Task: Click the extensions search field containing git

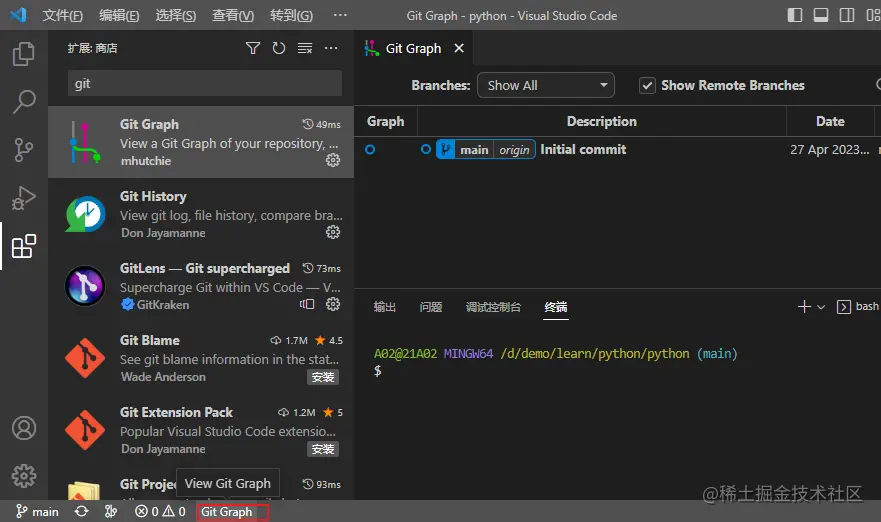Action: [x=205, y=83]
